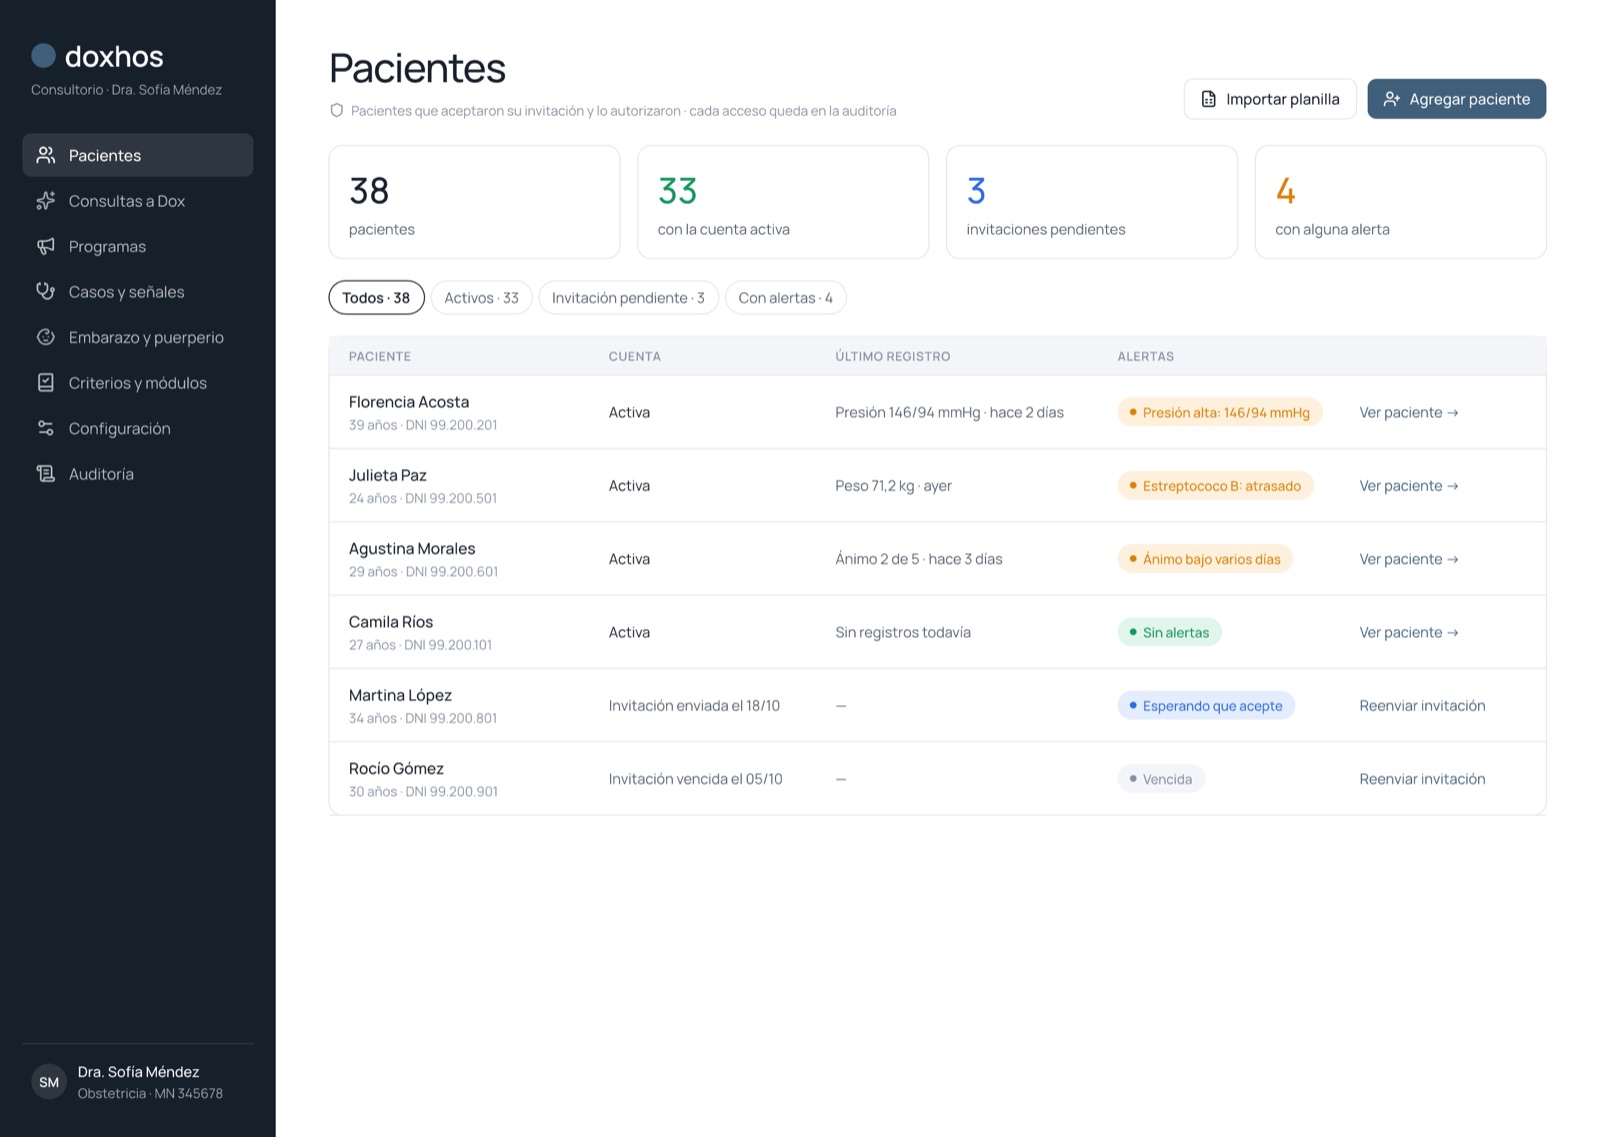The height and width of the screenshot is (1137, 1600).
Task: Click the Criterios y módulos checklist icon
Action: click(x=46, y=383)
